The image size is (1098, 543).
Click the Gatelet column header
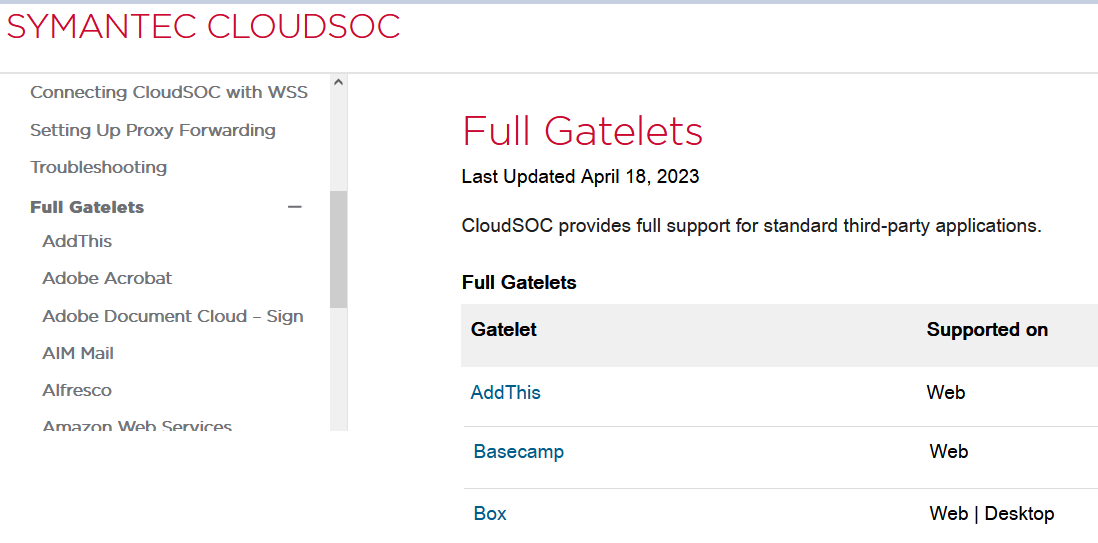click(504, 330)
